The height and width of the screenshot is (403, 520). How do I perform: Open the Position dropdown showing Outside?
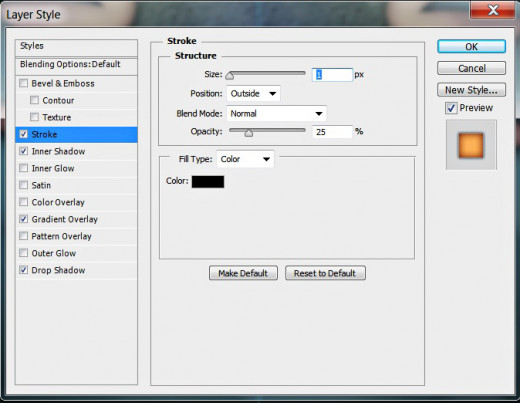pyautogui.click(x=253, y=94)
